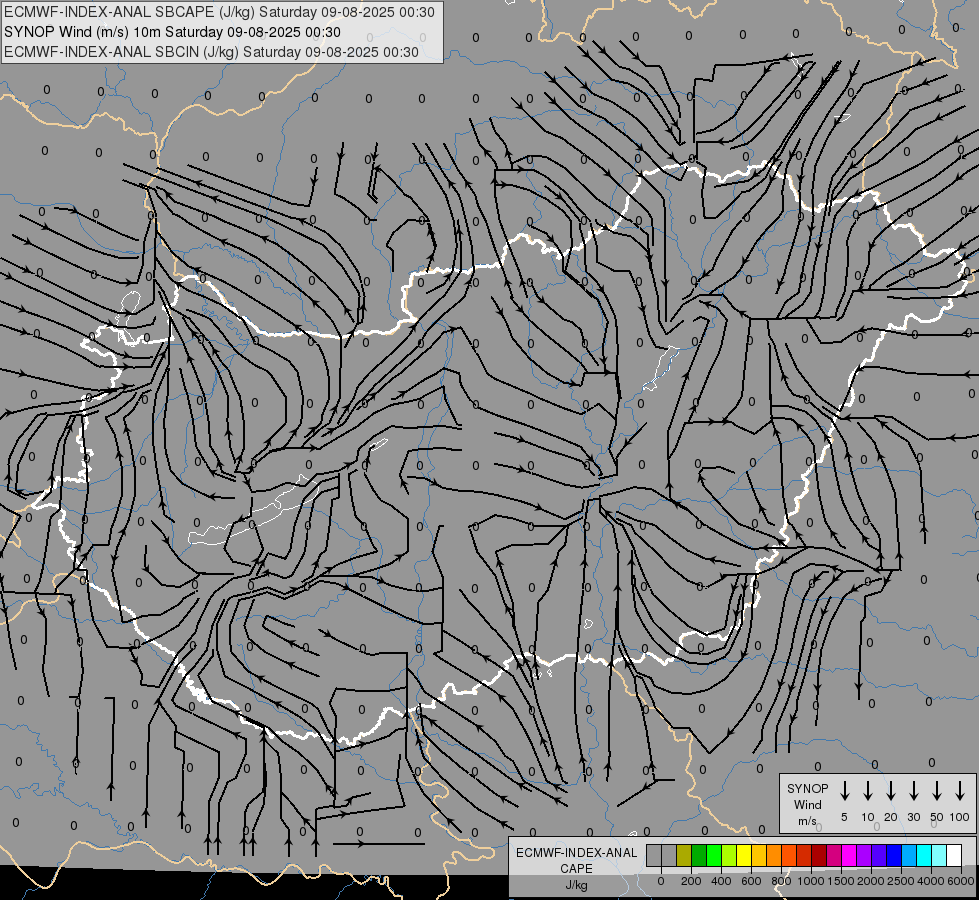Choose the pale cyan CAPE legend swatch

[939, 856]
